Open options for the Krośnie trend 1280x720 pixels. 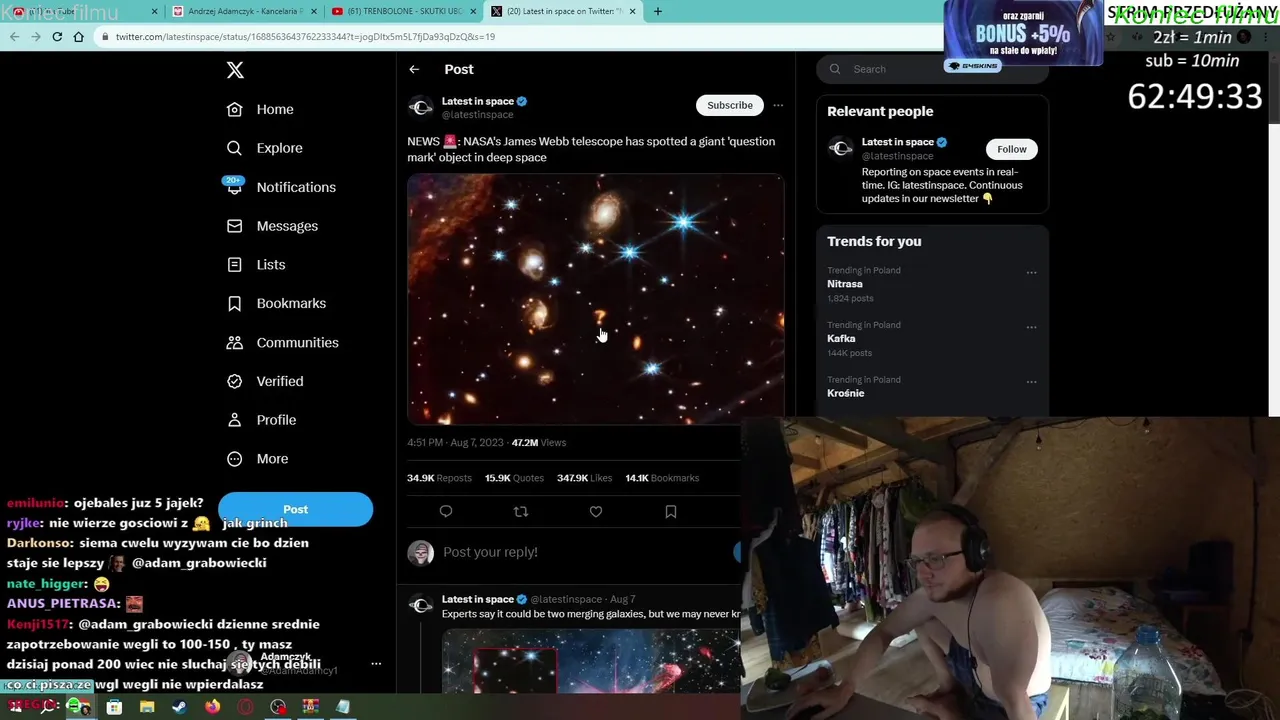(1031, 382)
